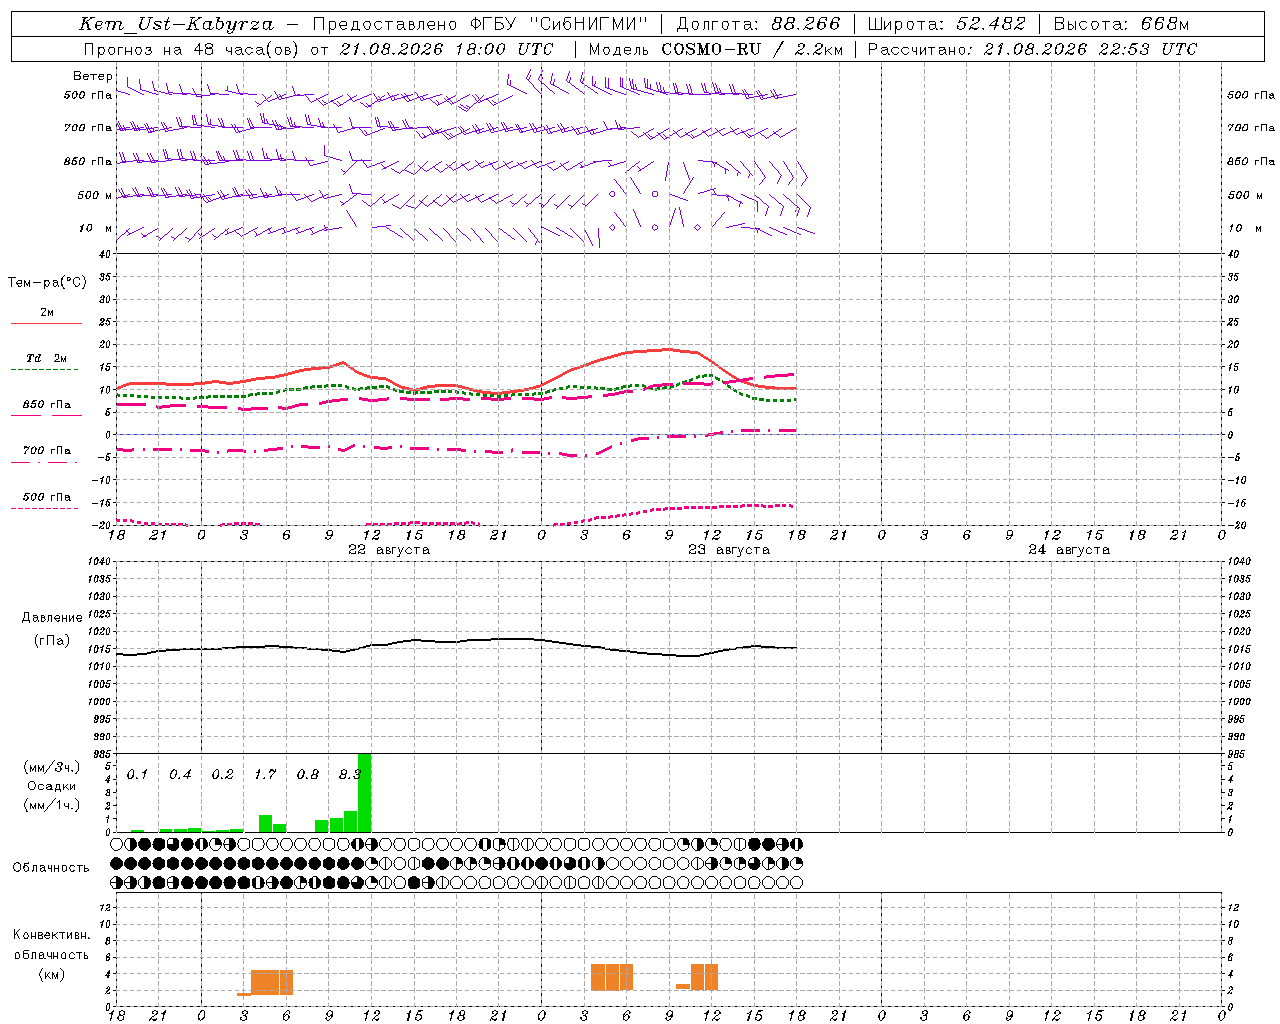Click the Конвективн. облачность panel label
Viewport: 1280px width, 1024px height.
(51, 954)
